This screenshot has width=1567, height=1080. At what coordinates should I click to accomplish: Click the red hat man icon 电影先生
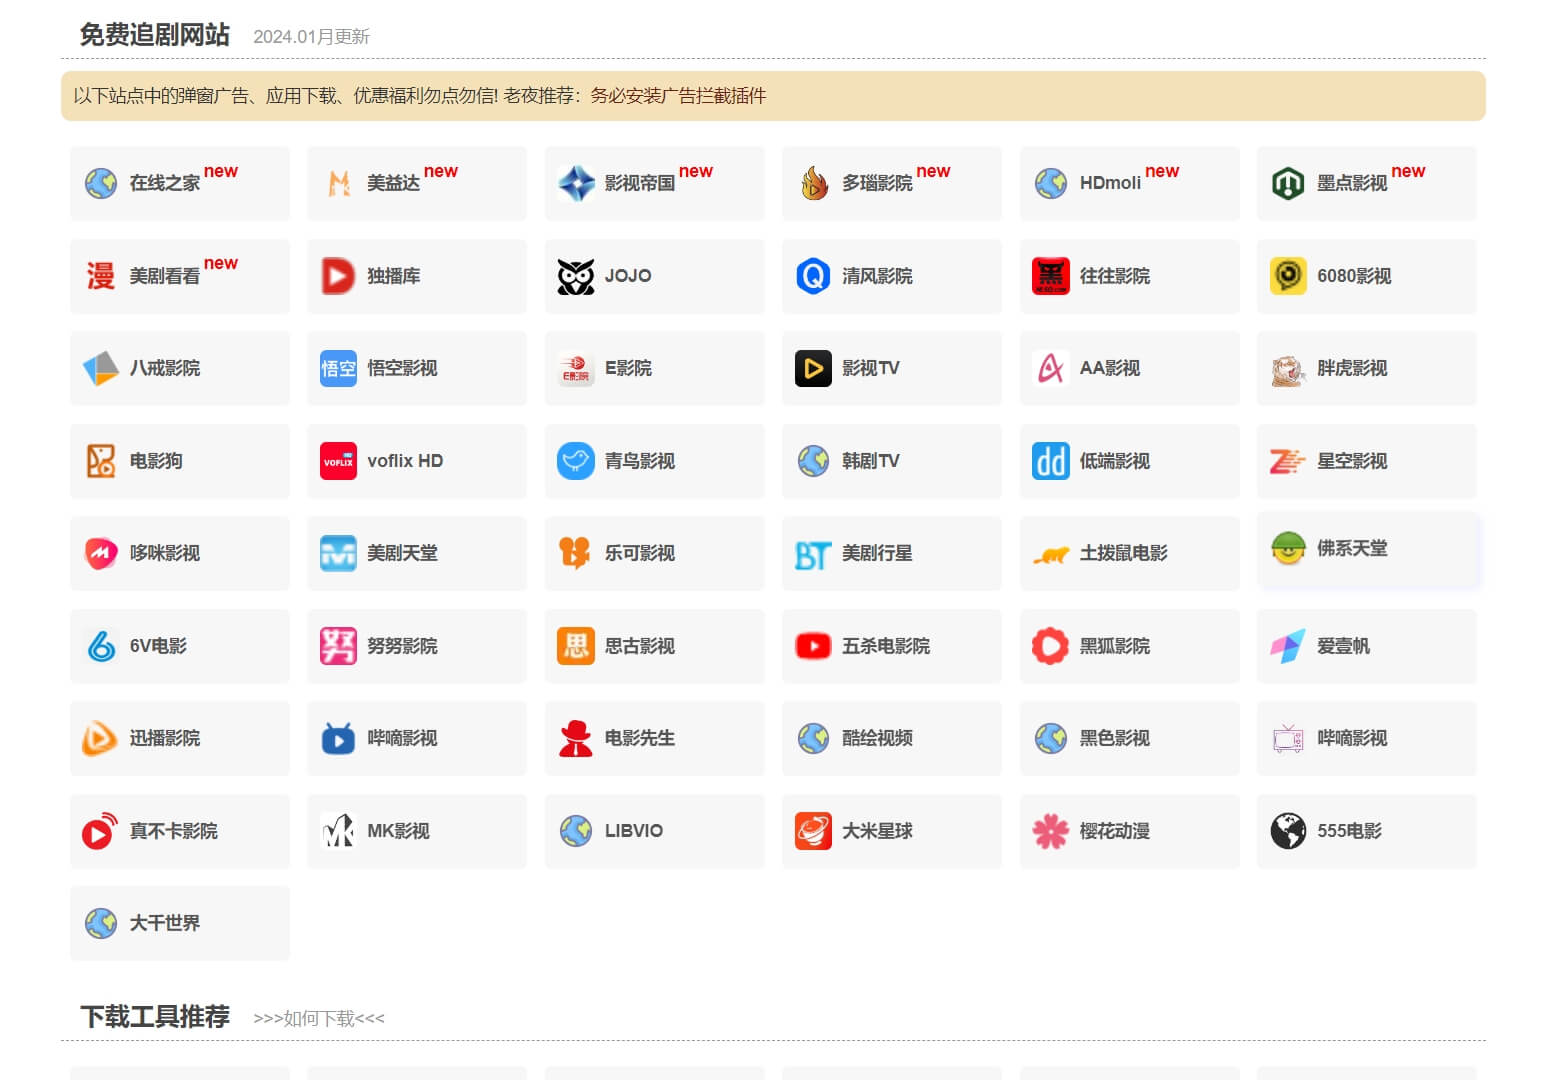pos(575,739)
